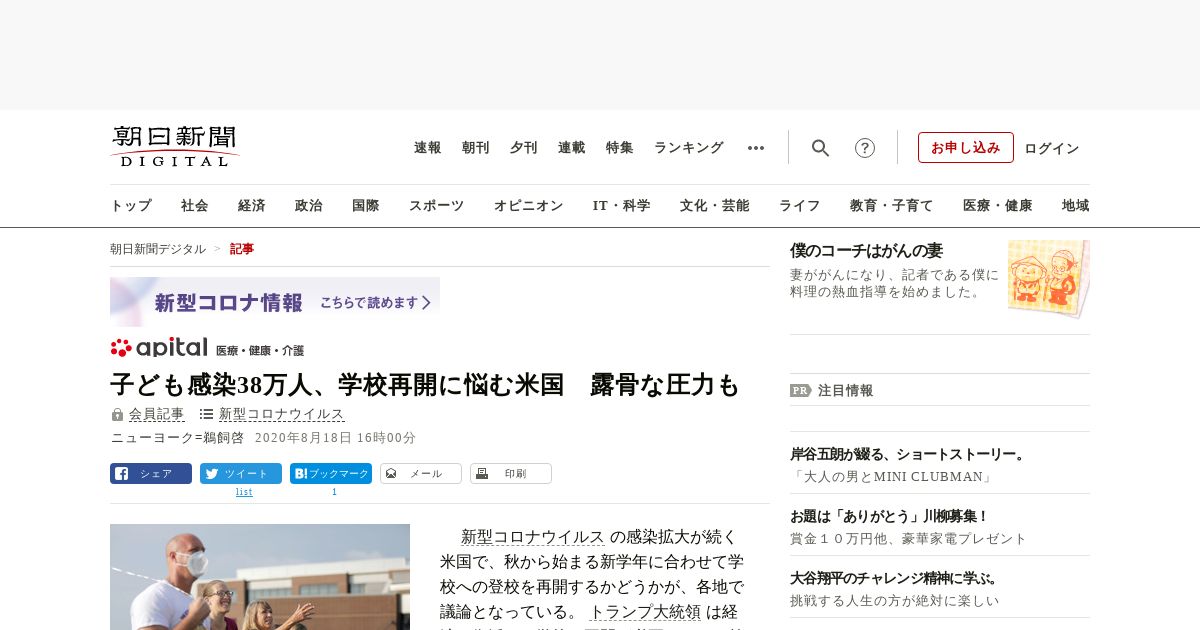
Task: Go to 医療・健康 section tab
Action: 998,206
